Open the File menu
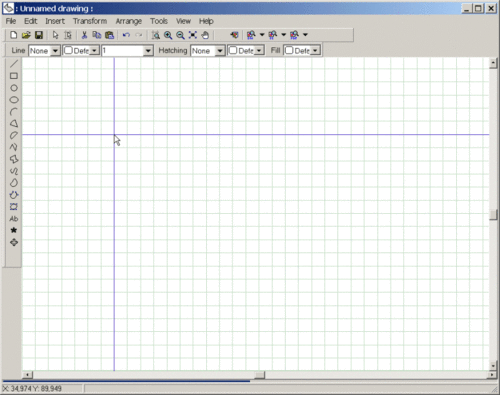The width and height of the screenshot is (500, 395). [11, 21]
